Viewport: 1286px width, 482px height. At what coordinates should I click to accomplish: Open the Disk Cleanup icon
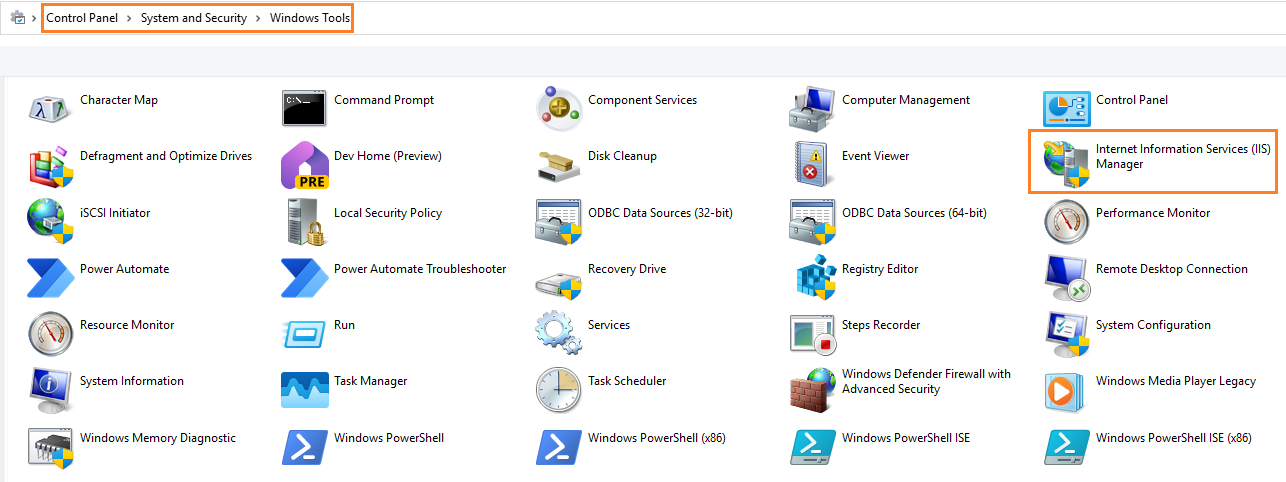coord(559,164)
